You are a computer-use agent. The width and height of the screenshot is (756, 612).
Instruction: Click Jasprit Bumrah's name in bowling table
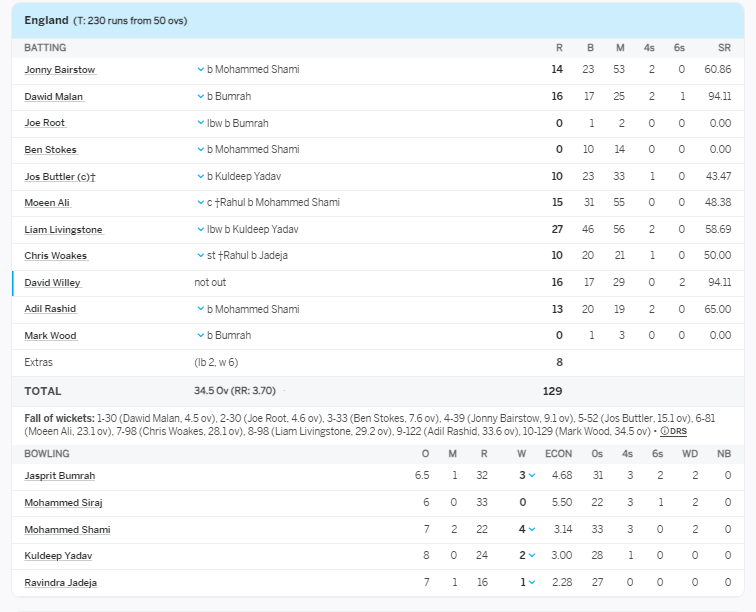(60, 476)
